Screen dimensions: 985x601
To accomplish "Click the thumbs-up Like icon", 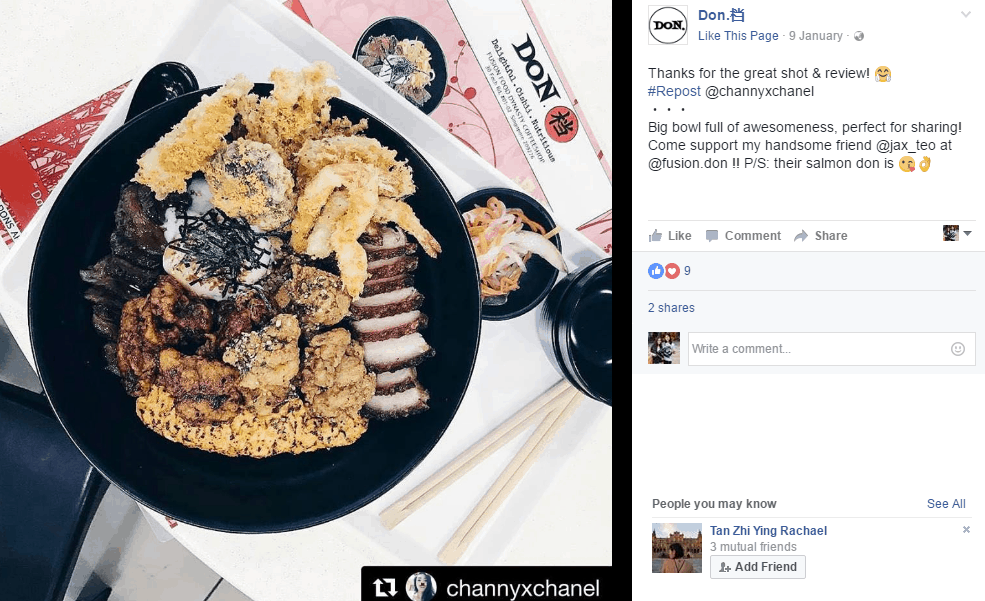I will [655, 236].
